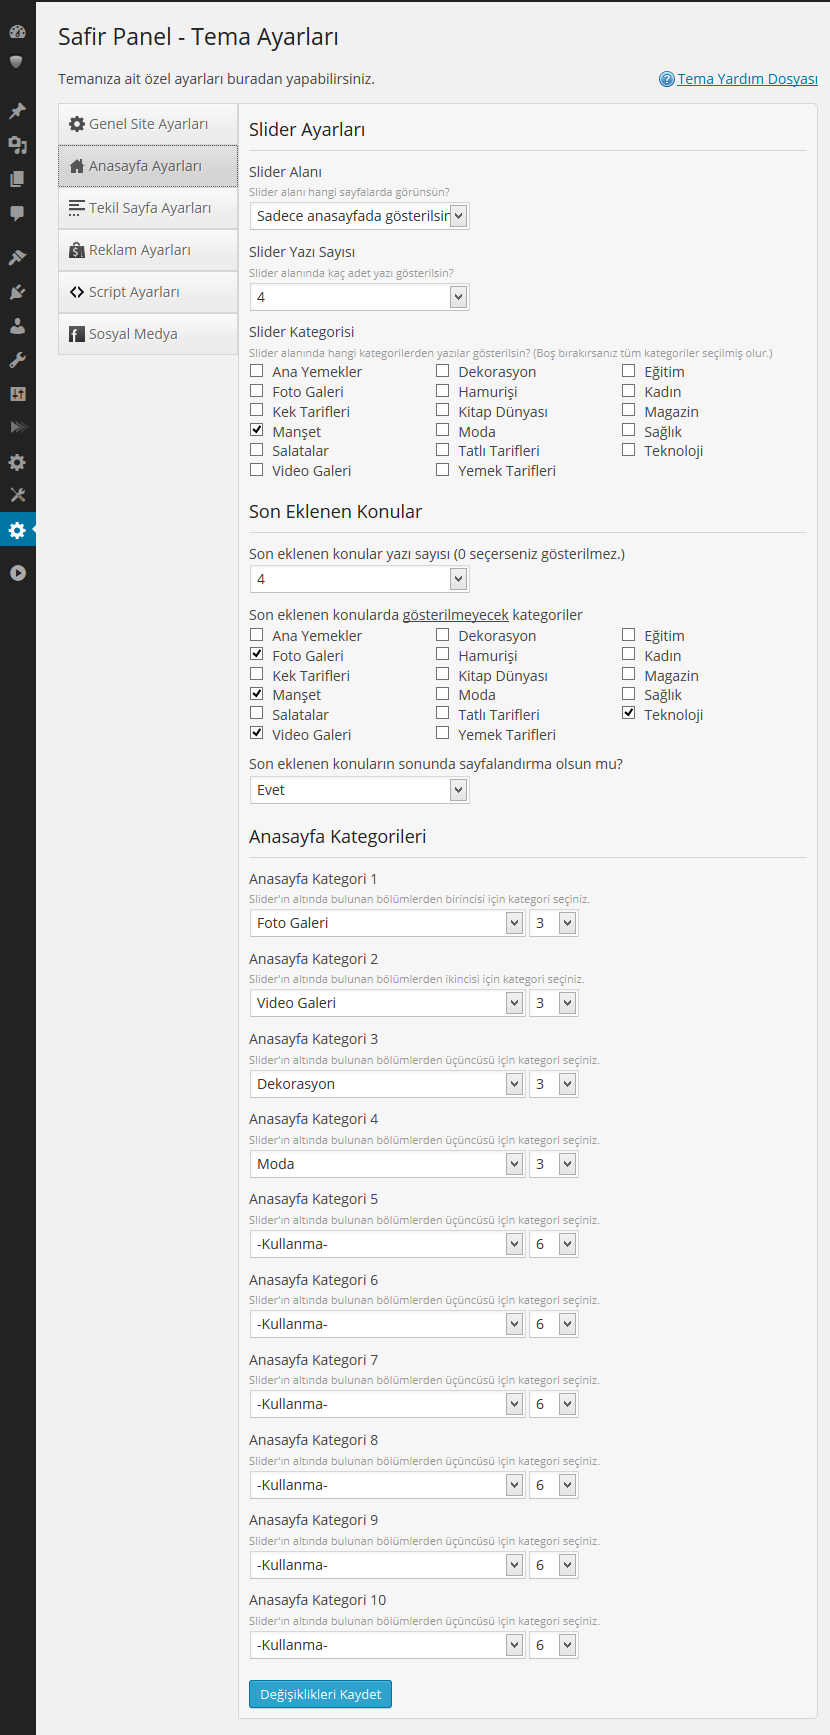Collapse the sidebar with the circled arrow icon
The image size is (830, 1735).
point(17,573)
